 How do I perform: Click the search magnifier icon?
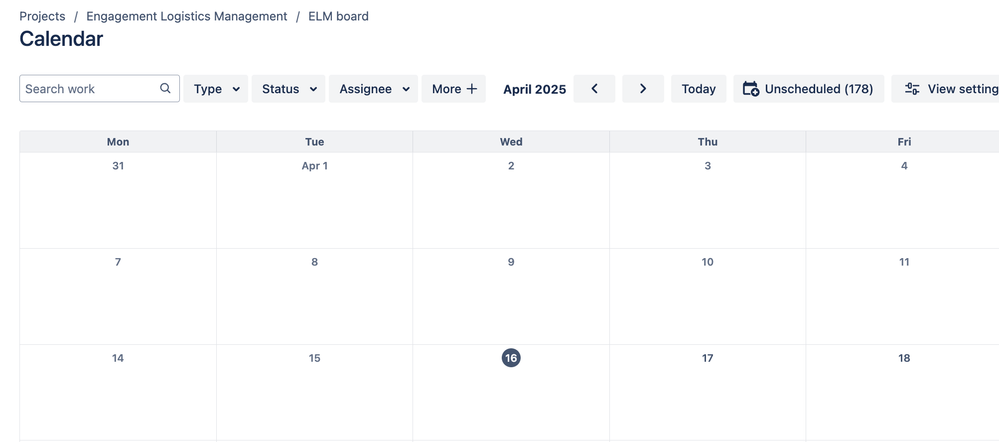(x=165, y=89)
